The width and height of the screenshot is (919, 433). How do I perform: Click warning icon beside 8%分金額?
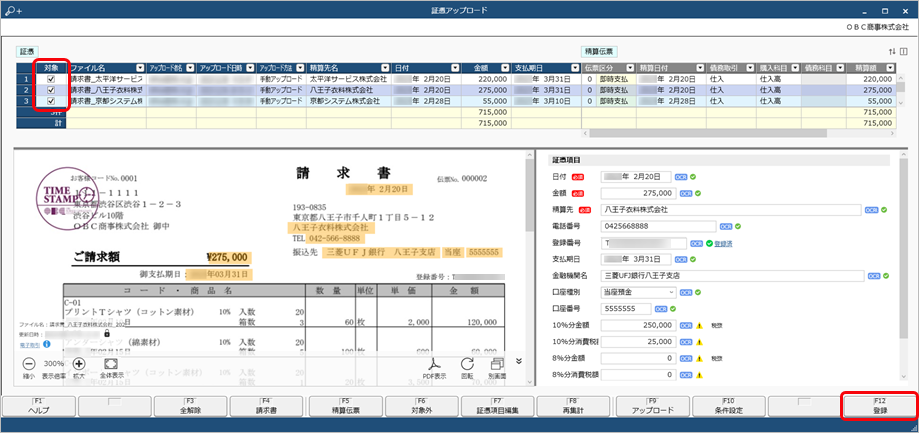[699, 358]
